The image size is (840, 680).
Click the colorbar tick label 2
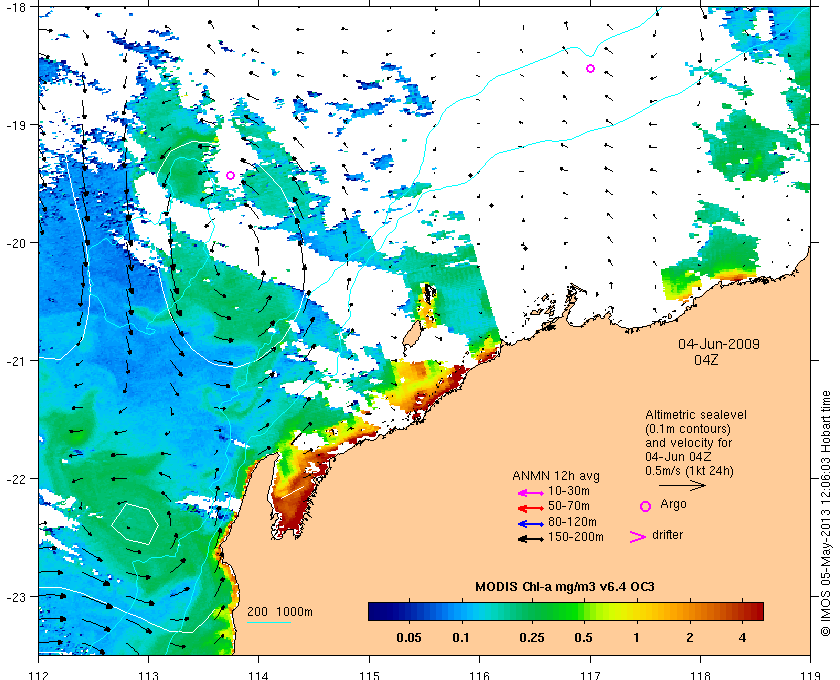point(689,638)
